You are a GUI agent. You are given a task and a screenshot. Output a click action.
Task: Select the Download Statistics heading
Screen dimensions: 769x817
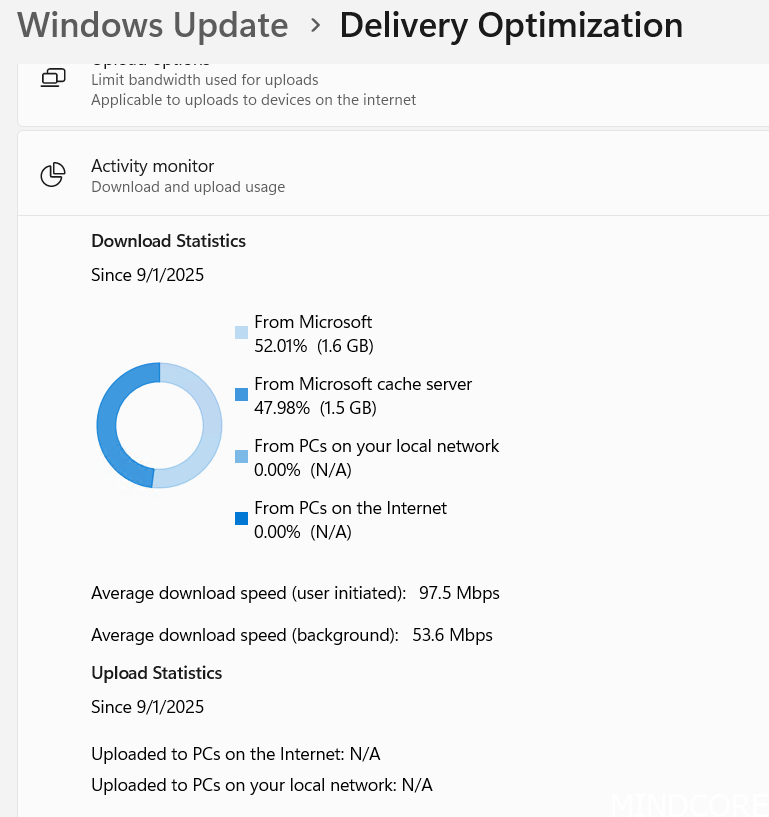[168, 241]
